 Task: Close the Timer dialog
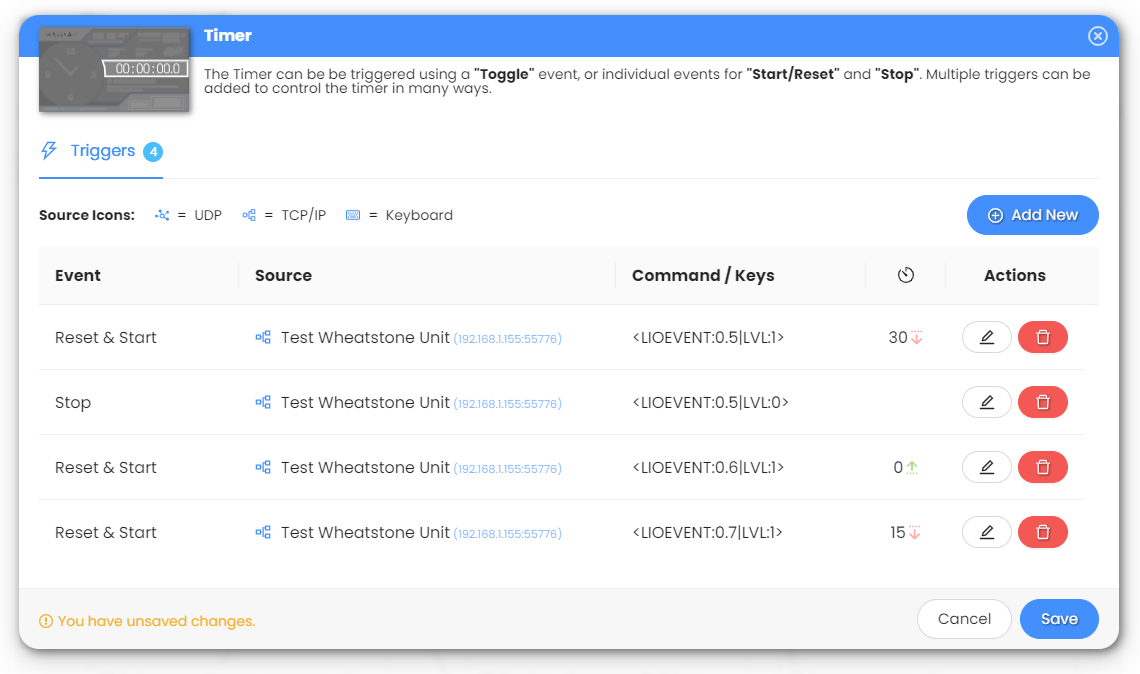click(1097, 36)
